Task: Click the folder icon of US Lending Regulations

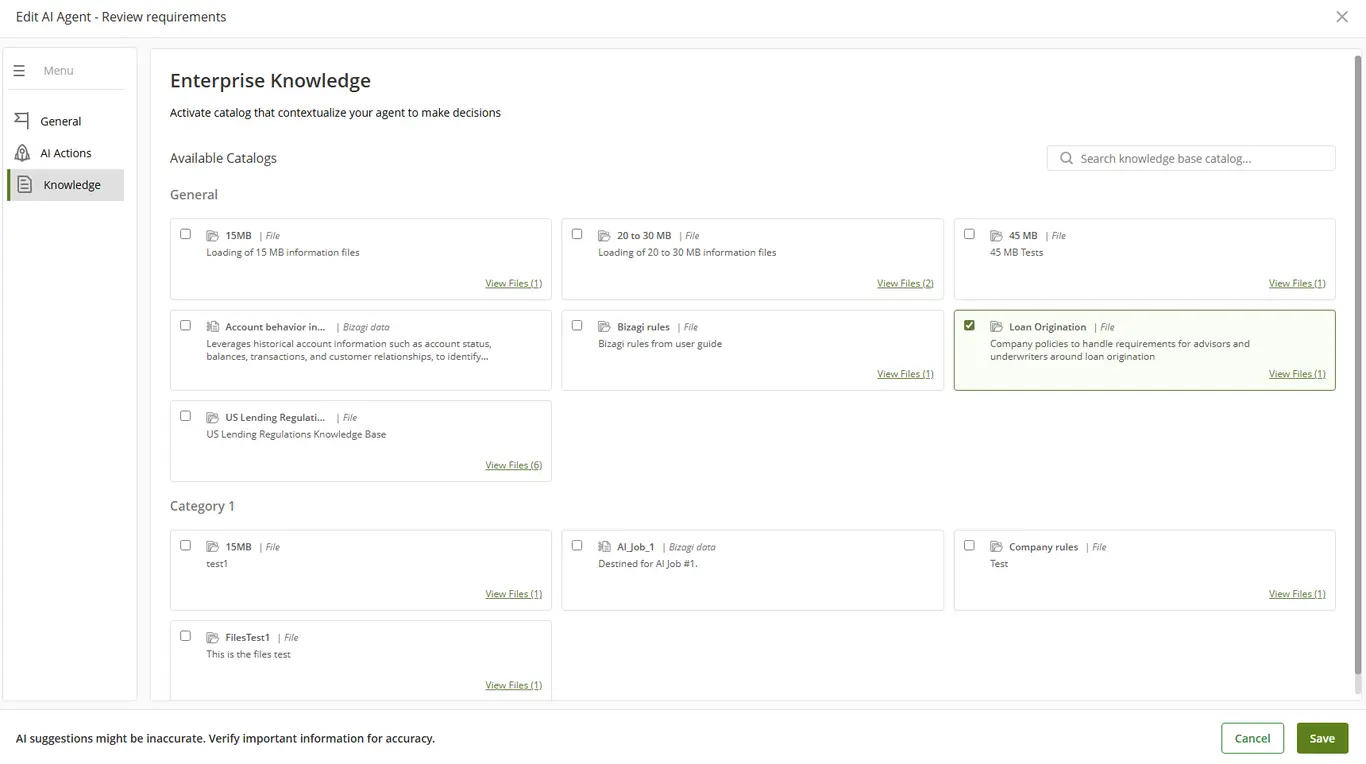Action: click(x=212, y=418)
